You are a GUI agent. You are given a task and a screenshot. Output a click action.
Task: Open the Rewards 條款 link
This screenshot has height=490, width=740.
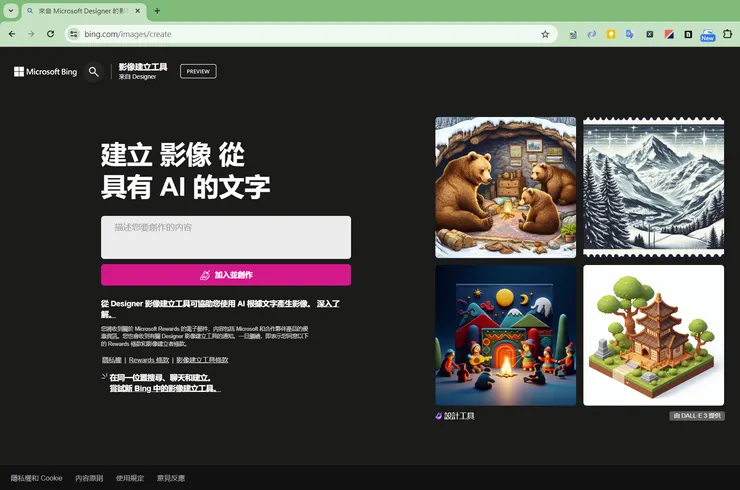[x=149, y=360]
